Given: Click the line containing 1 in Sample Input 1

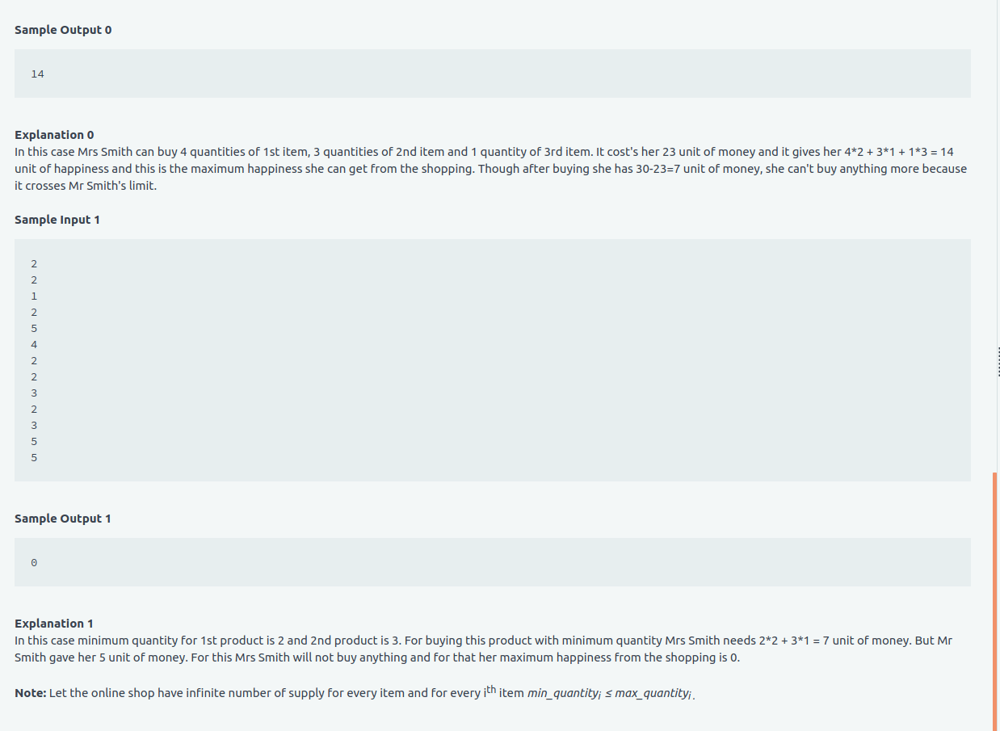Looking at the screenshot, I should click(x=34, y=297).
